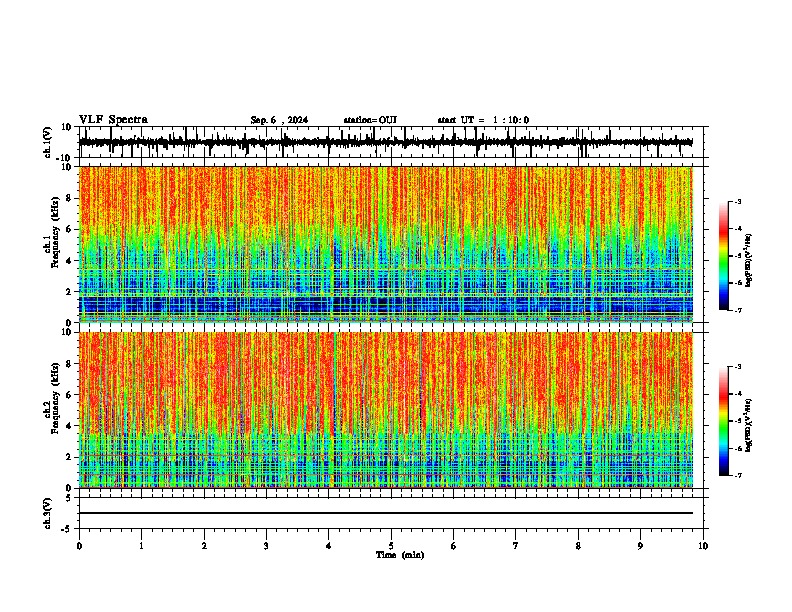Image resolution: width=792 pixels, height=612 pixels.
Task: Click the "-3" tick on ch.1 color bar
Action: point(738,202)
